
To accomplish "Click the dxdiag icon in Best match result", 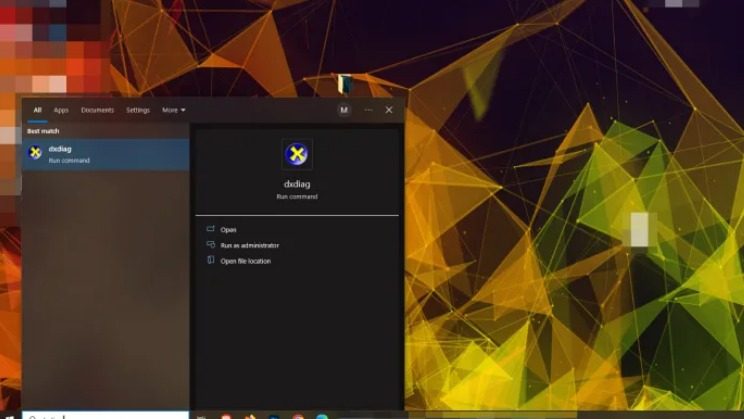I will [36, 153].
